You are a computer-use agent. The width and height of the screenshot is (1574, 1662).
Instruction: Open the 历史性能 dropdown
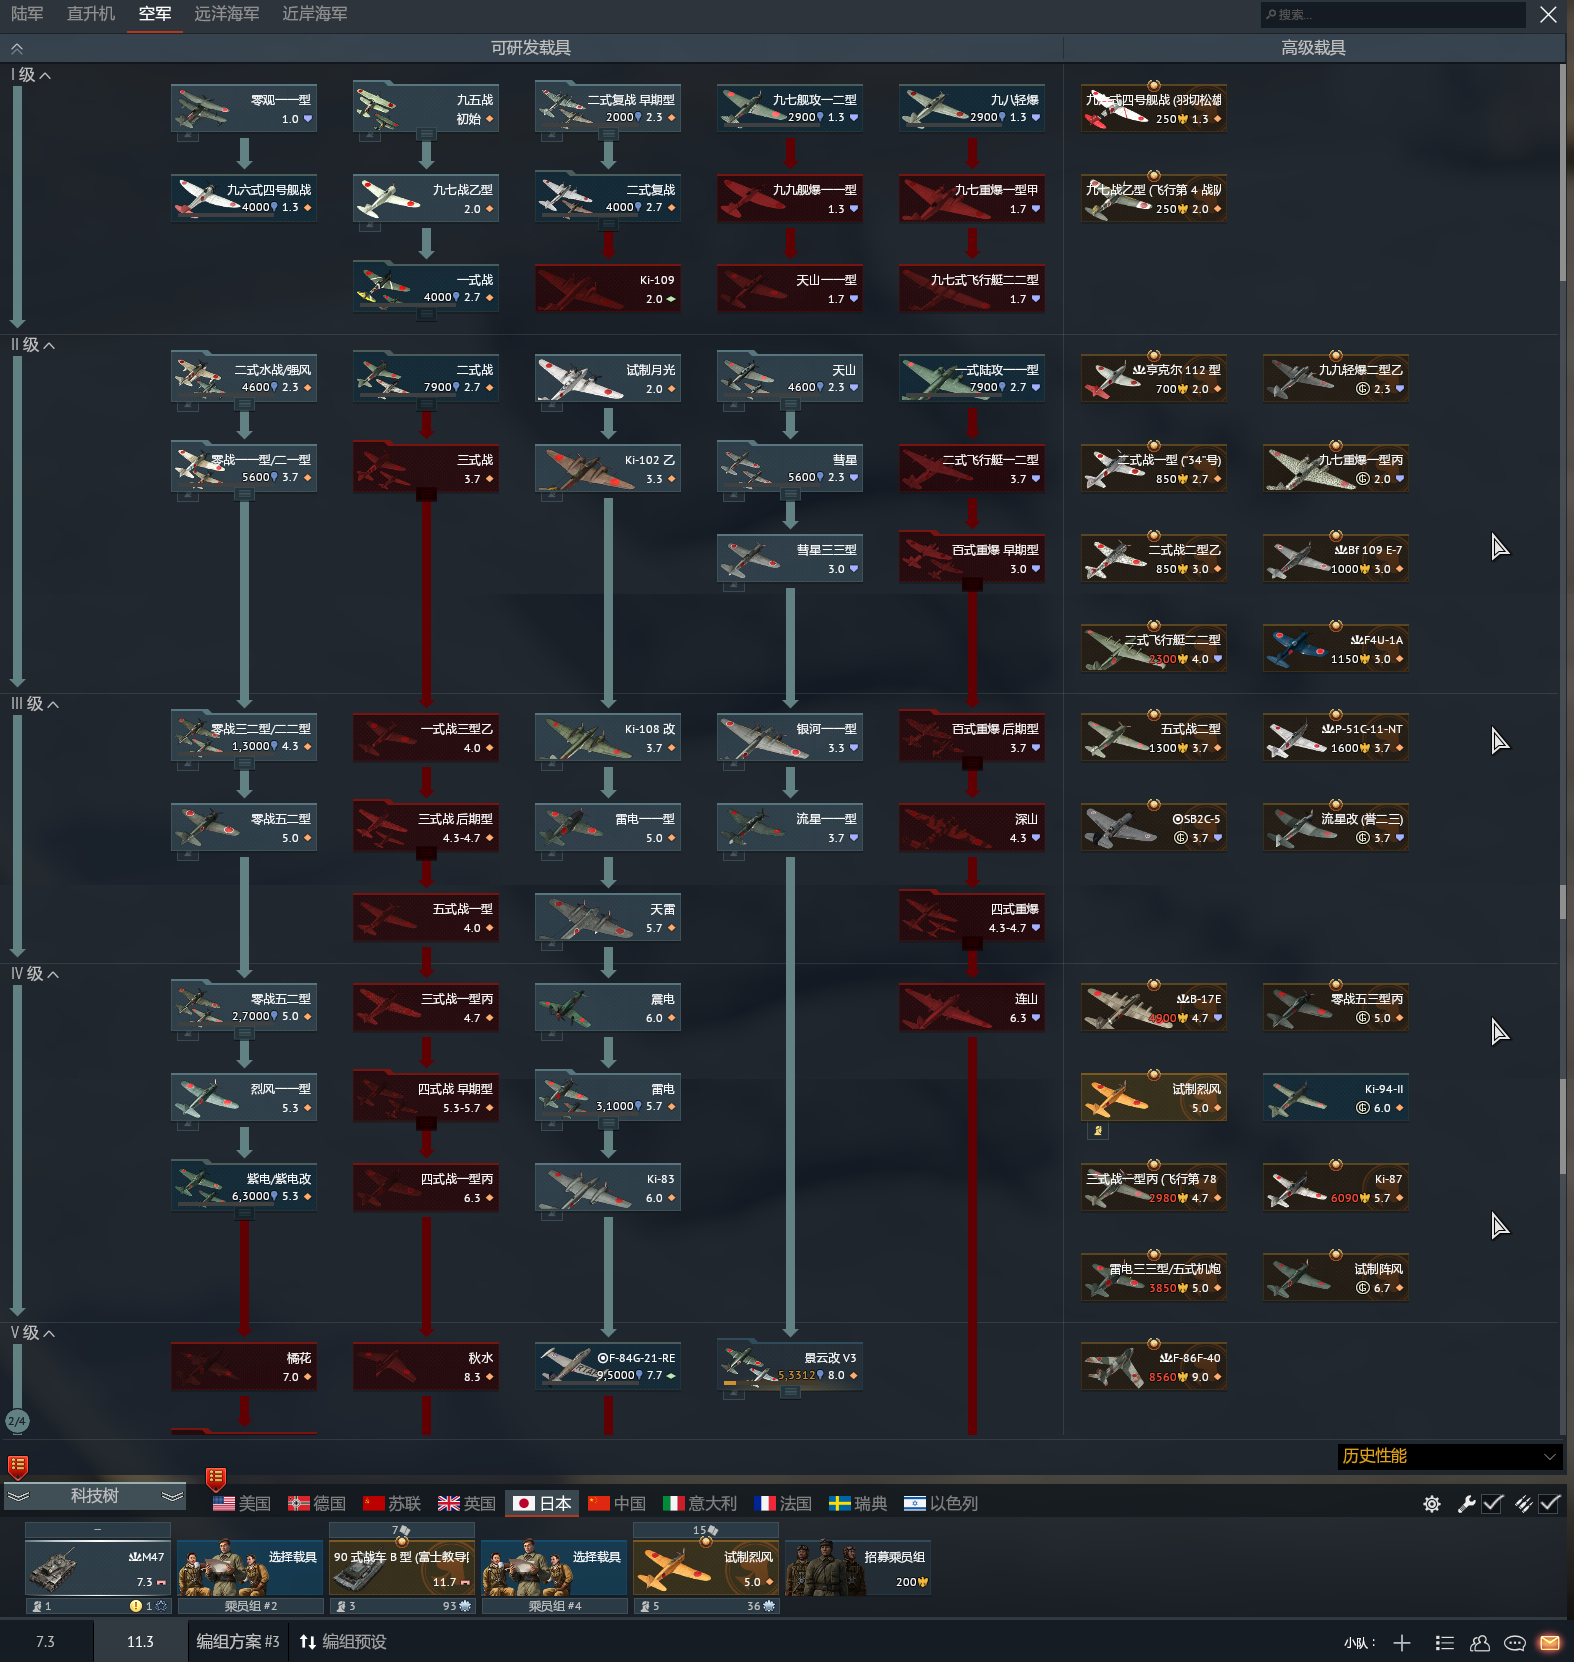[x=1448, y=1456]
